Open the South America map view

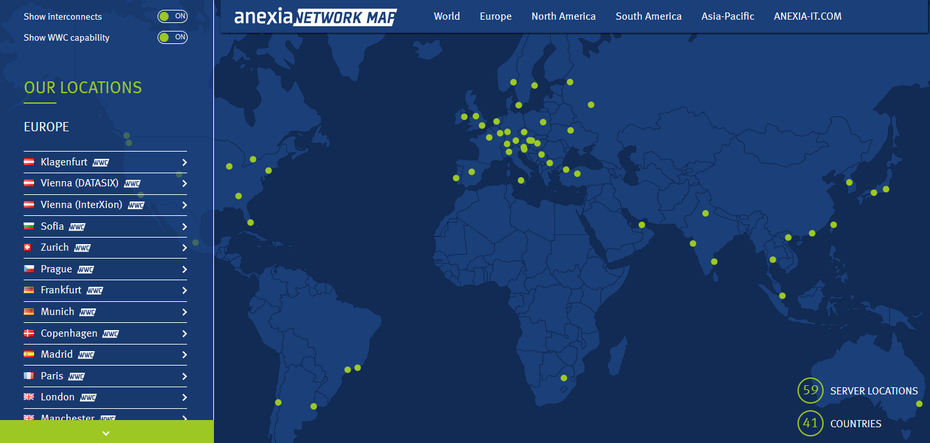pyautogui.click(x=648, y=17)
